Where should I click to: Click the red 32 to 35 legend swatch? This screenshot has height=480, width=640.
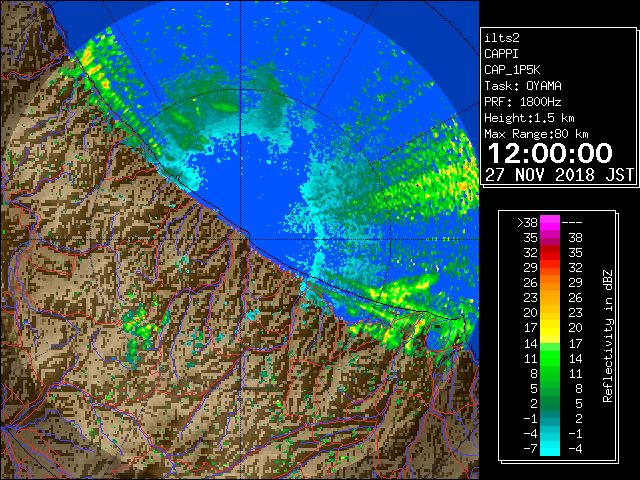click(x=550, y=253)
